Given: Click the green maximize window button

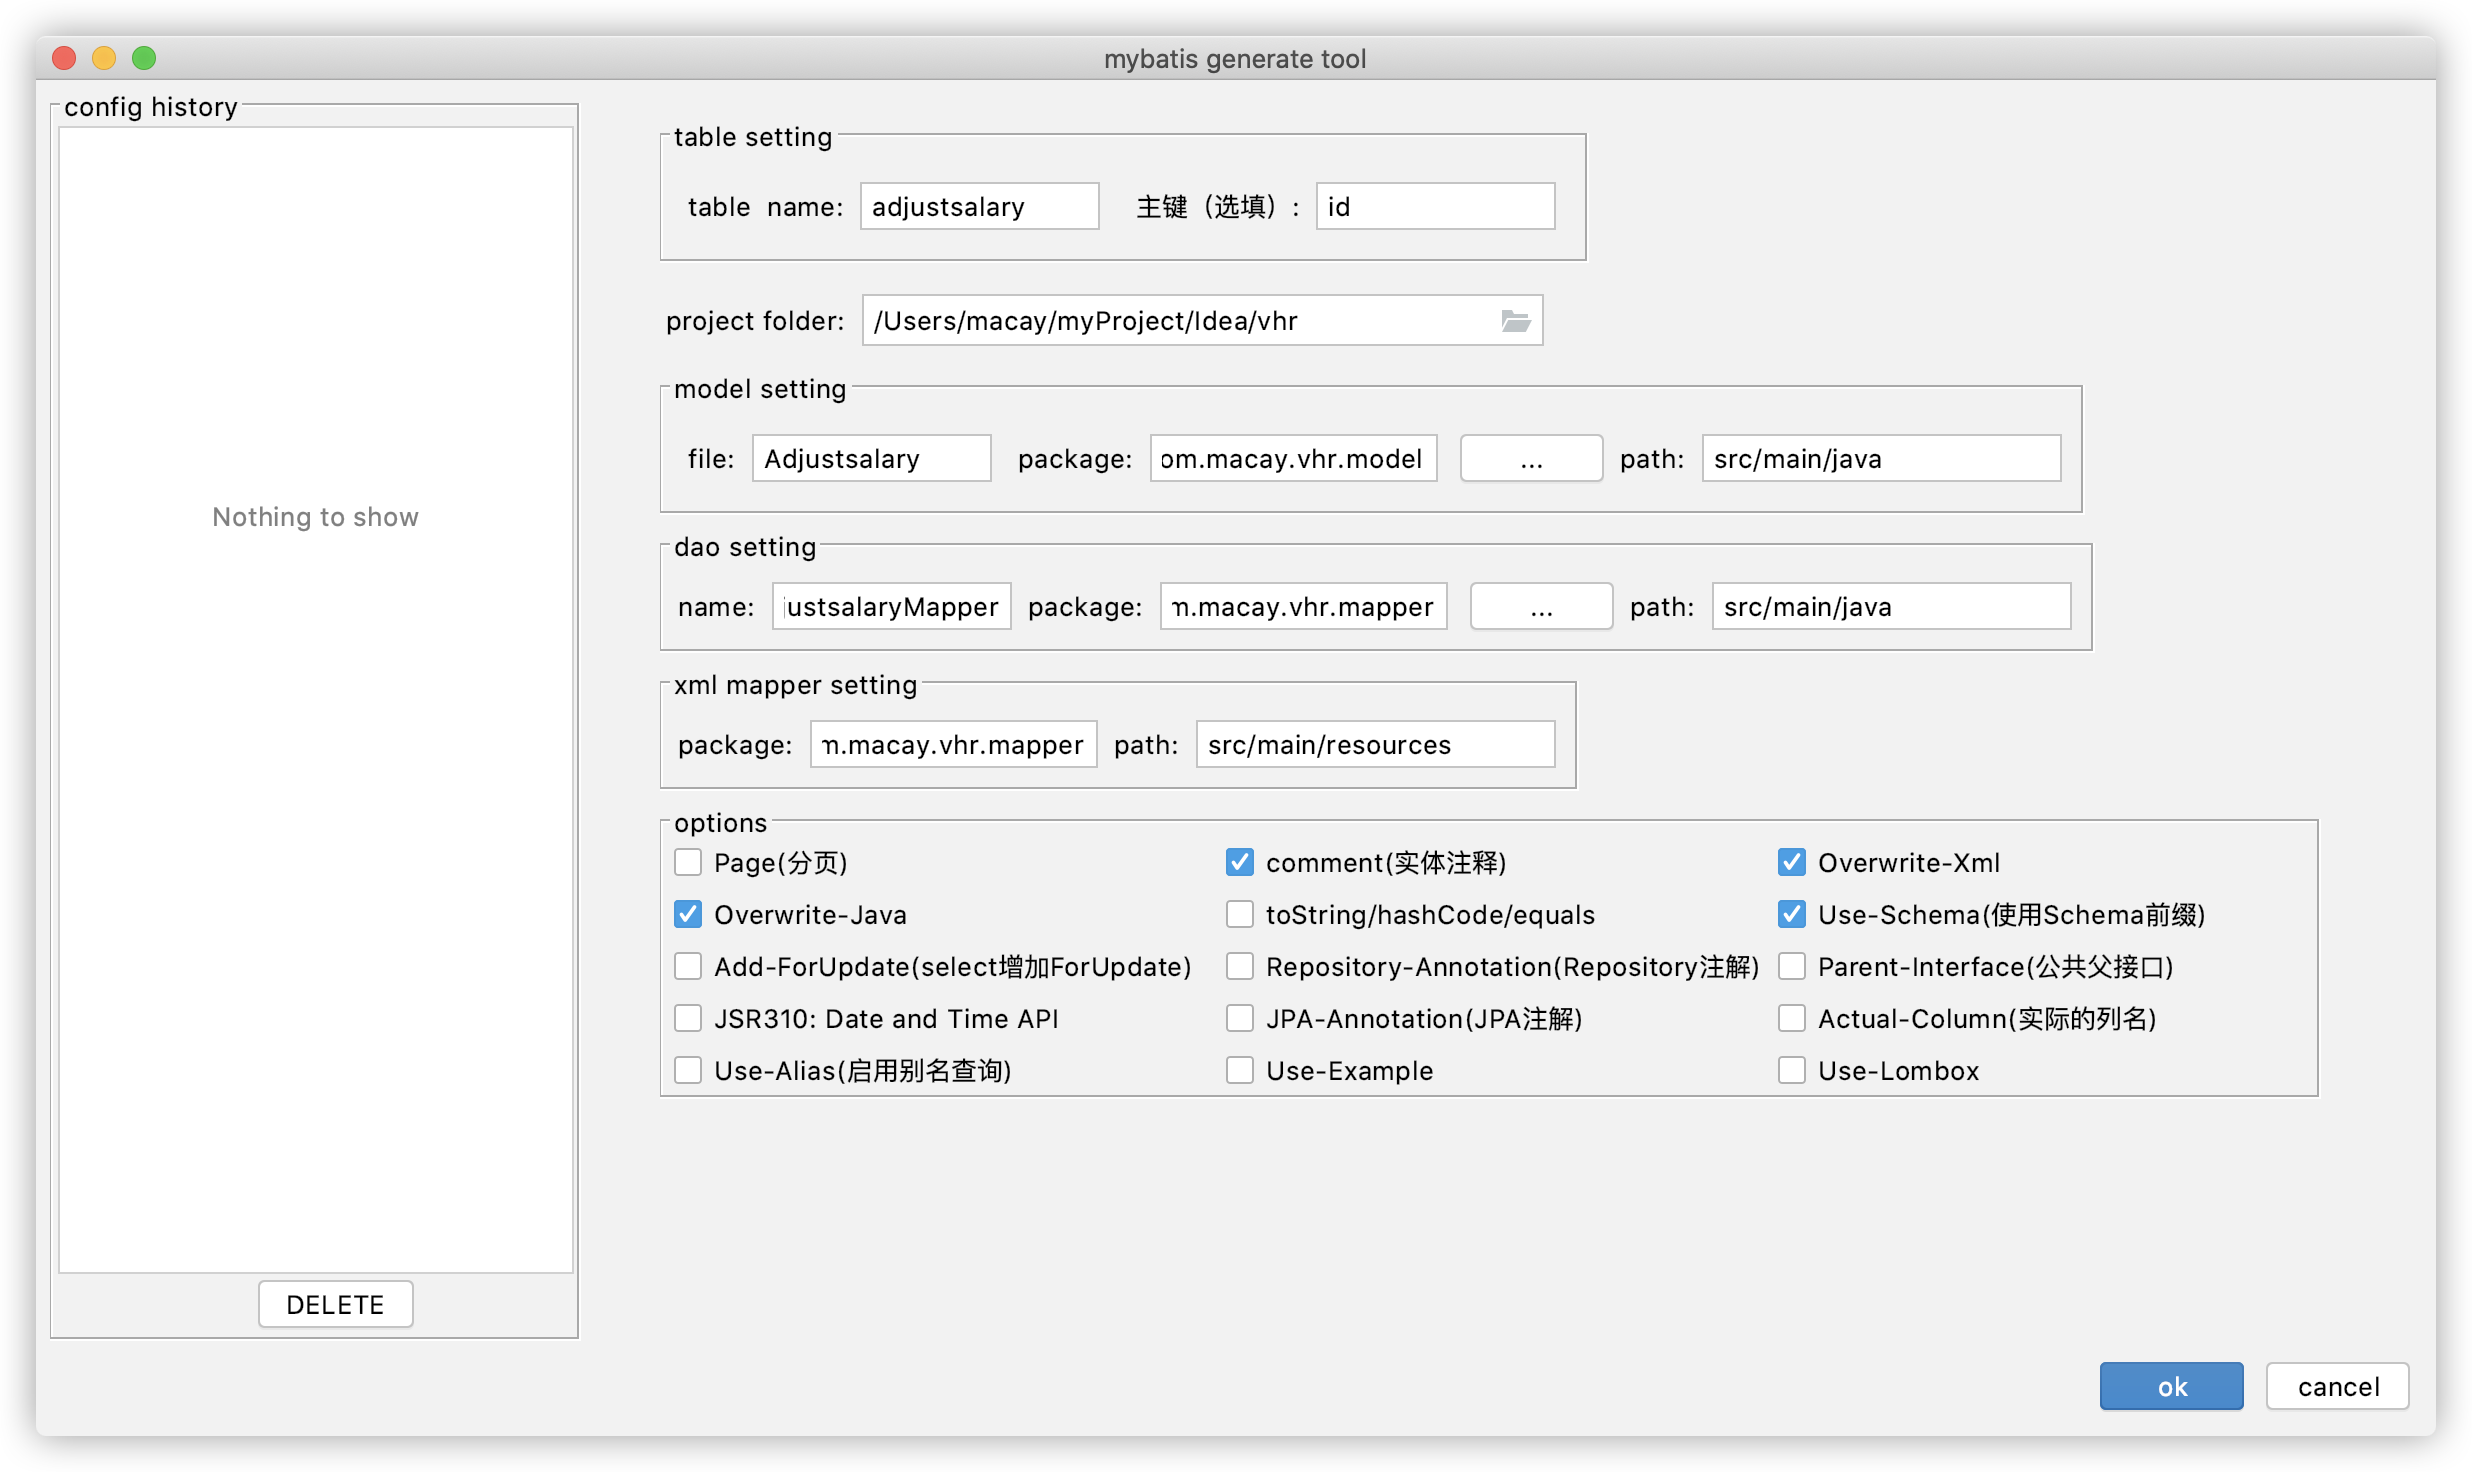Looking at the screenshot, I should 144,58.
